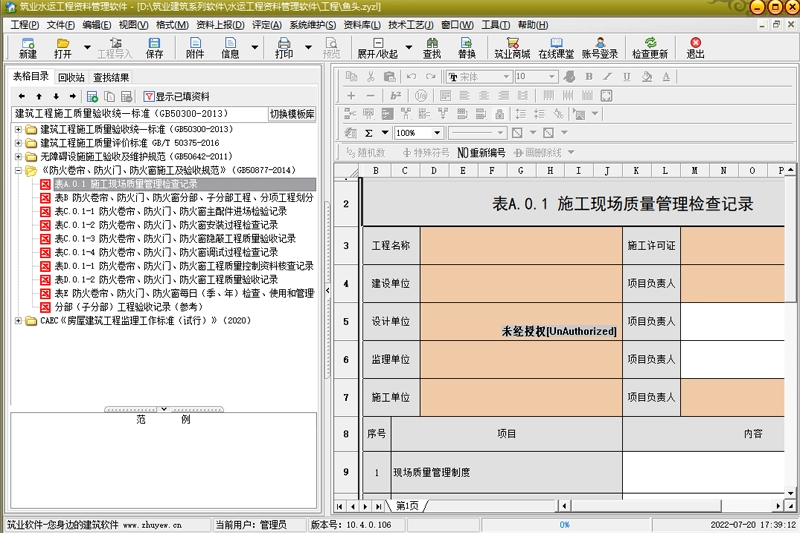This screenshot has width=800, height=533.
Task: Click the Σ sum icon
Action: point(368,133)
